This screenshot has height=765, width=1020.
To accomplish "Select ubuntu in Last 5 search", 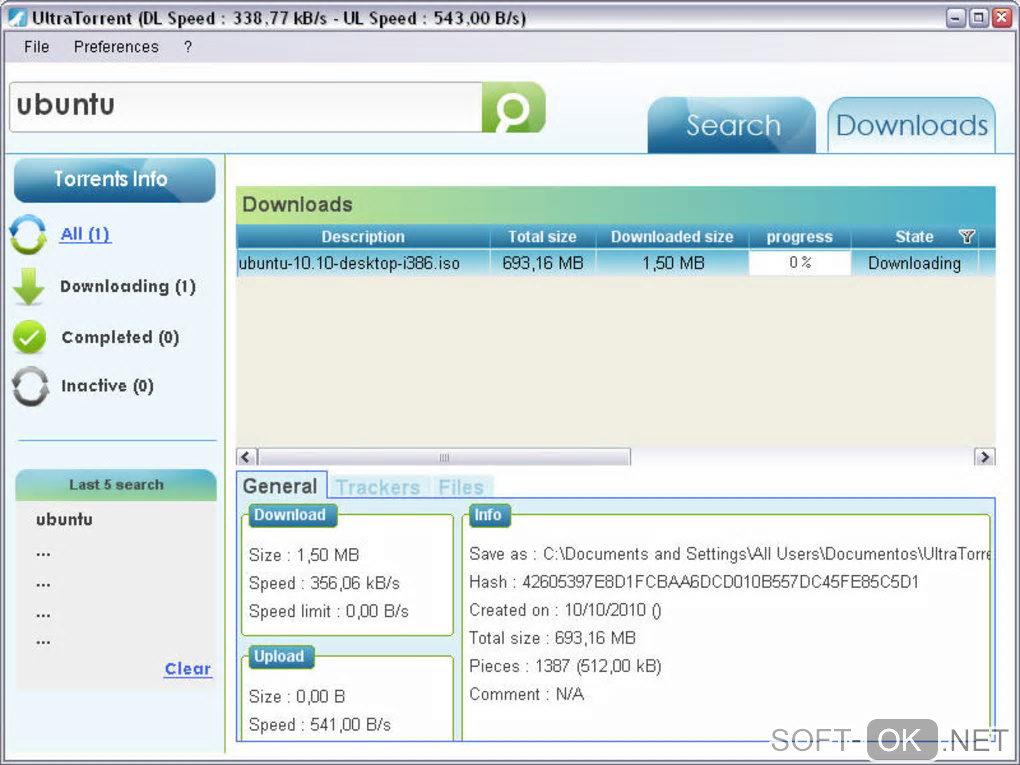I will coord(64,519).
